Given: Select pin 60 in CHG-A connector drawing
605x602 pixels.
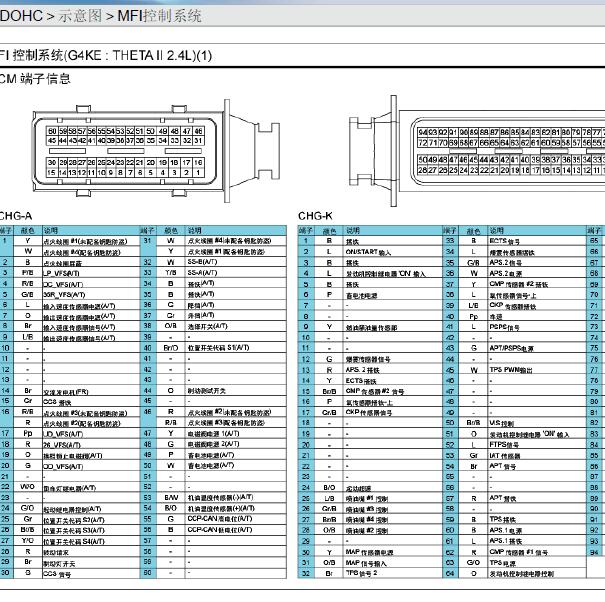Looking at the screenshot, I should click(52, 131).
